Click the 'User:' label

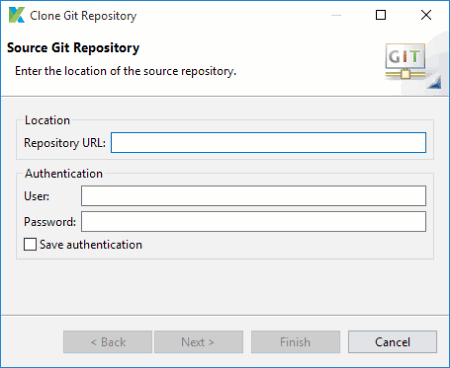point(37,196)
